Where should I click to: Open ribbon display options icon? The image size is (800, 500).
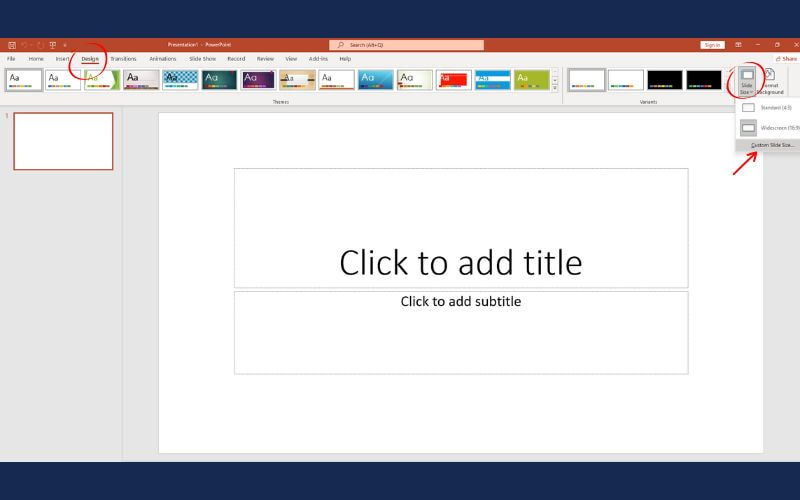pyautogui.click(x=738, y=45)
